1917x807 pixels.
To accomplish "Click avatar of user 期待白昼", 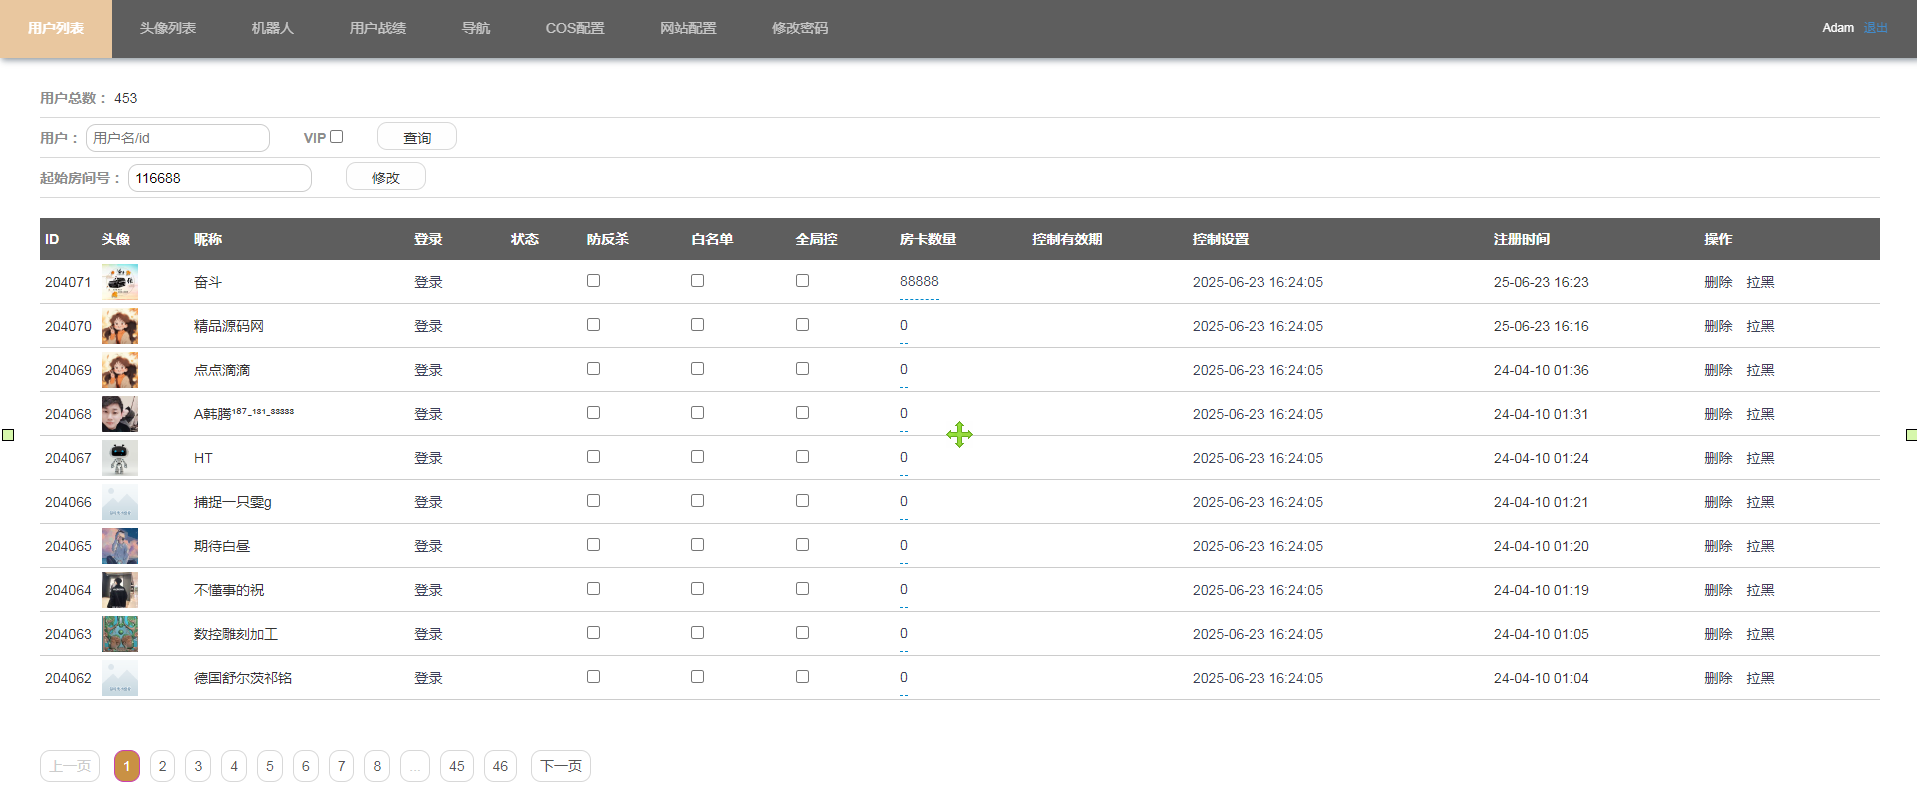I will [119, 546].
